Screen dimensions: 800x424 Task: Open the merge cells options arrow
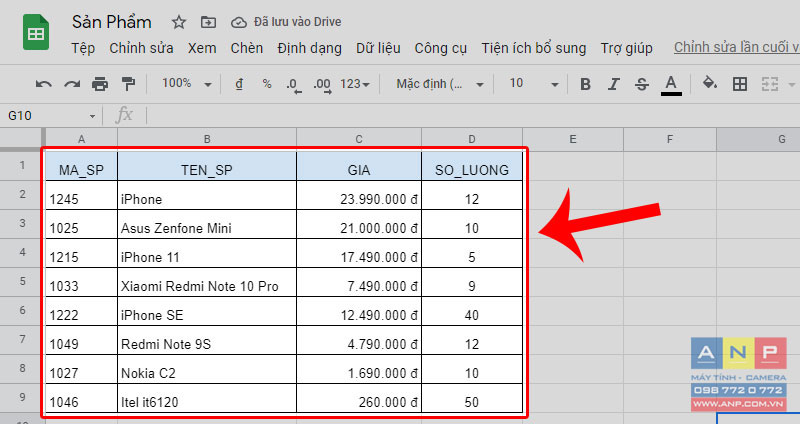click(792, 85)
